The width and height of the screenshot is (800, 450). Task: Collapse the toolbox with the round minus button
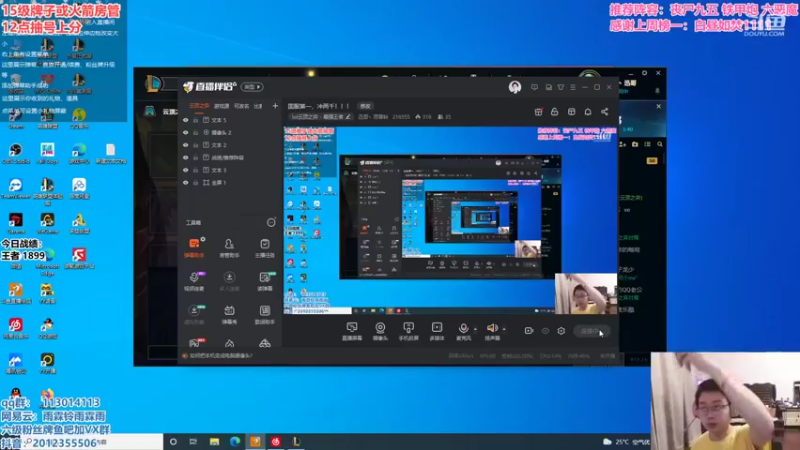pyautogui.click(x=271, y=222)
